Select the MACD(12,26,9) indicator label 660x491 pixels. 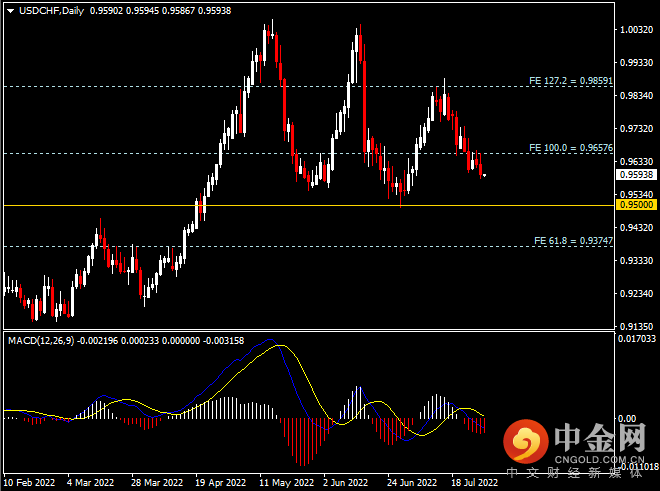pyautogui.click(x=41, y=341)
